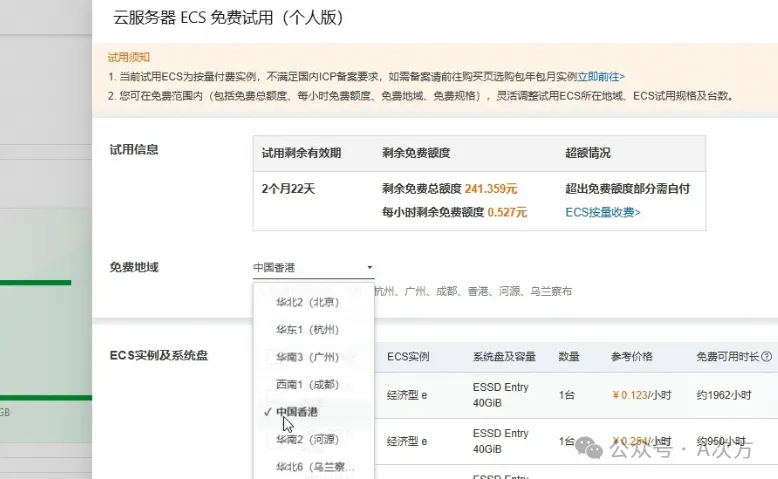Choose the checked 中国香港 region option
Screen dimensions: 778x479
(313, 412)
